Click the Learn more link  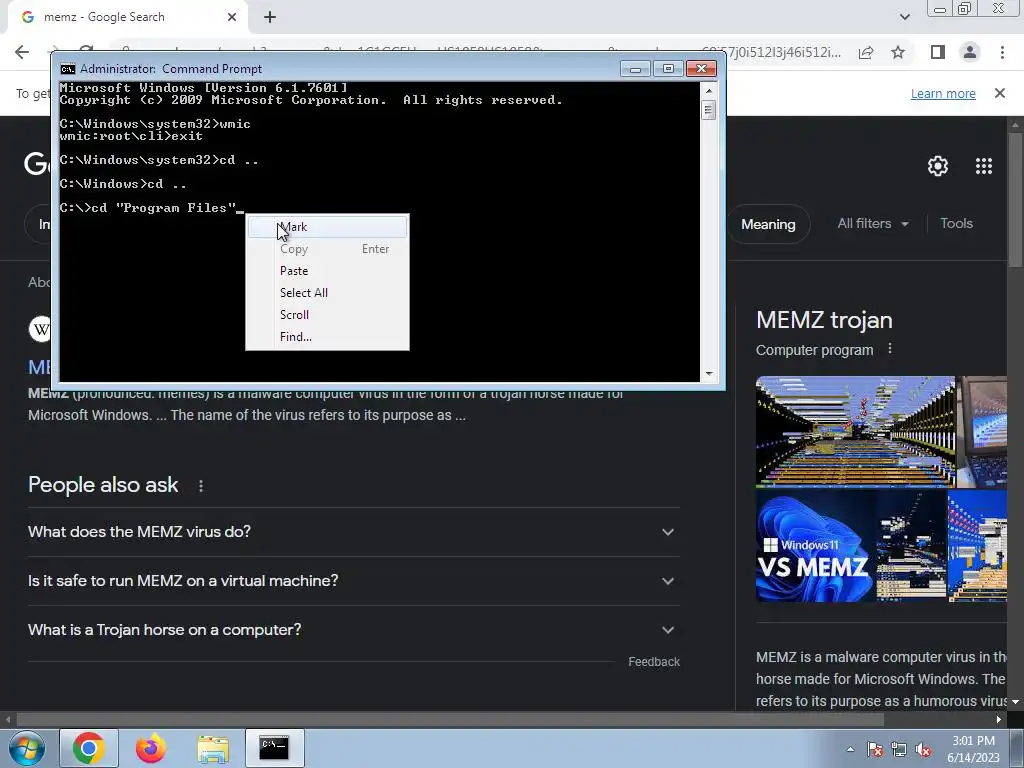pyautogui.click(x=943, y=93)
